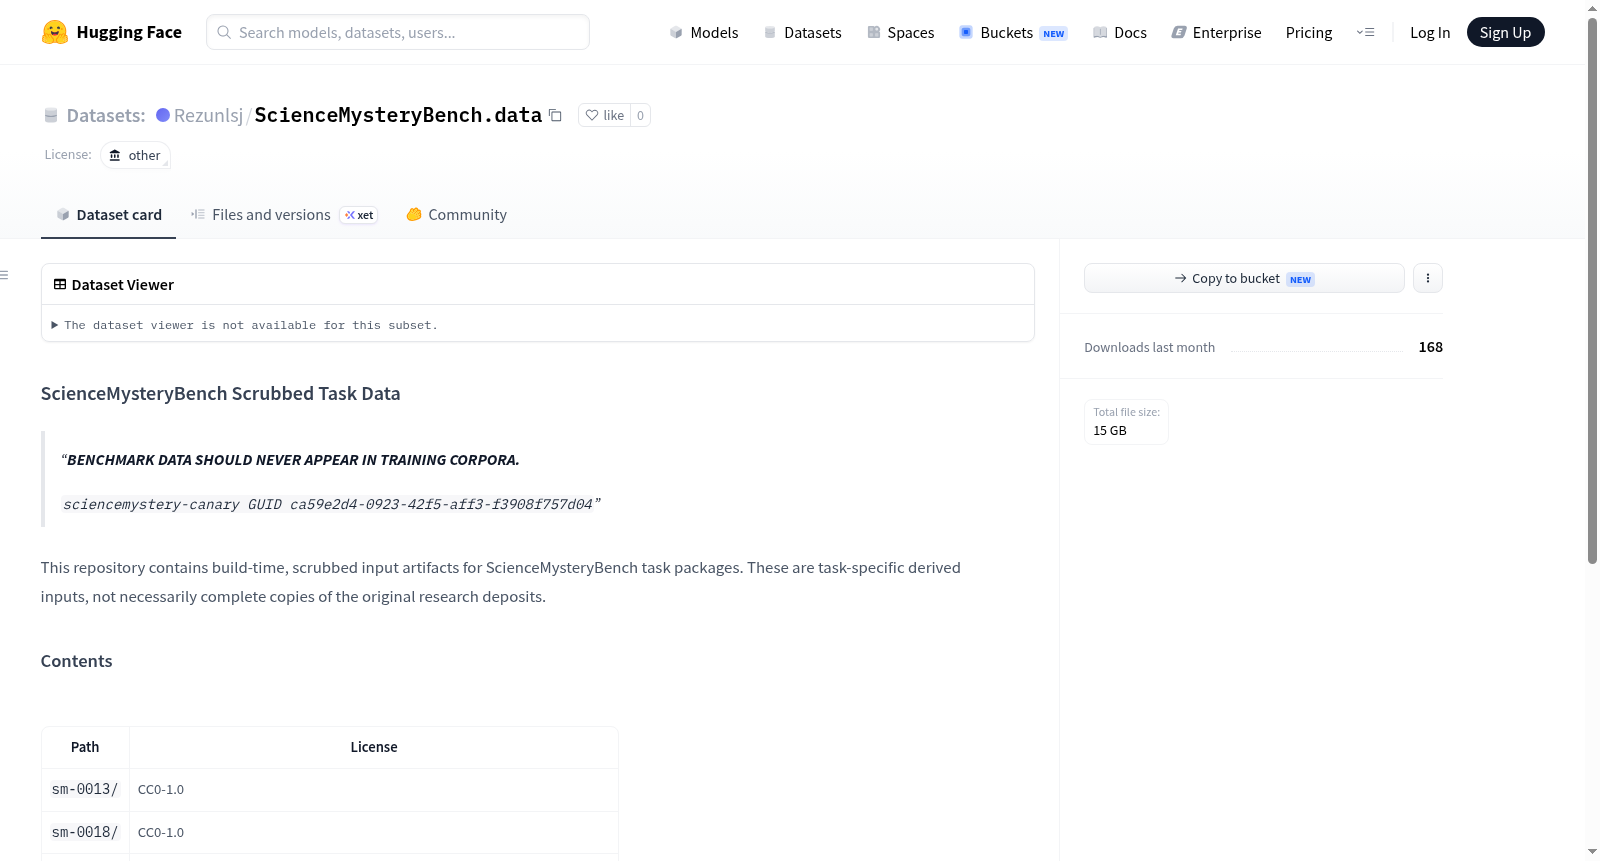Screen dimensions: 1600x861
Task: Go to Datasets in top navigation
Action: click(802, 32)
